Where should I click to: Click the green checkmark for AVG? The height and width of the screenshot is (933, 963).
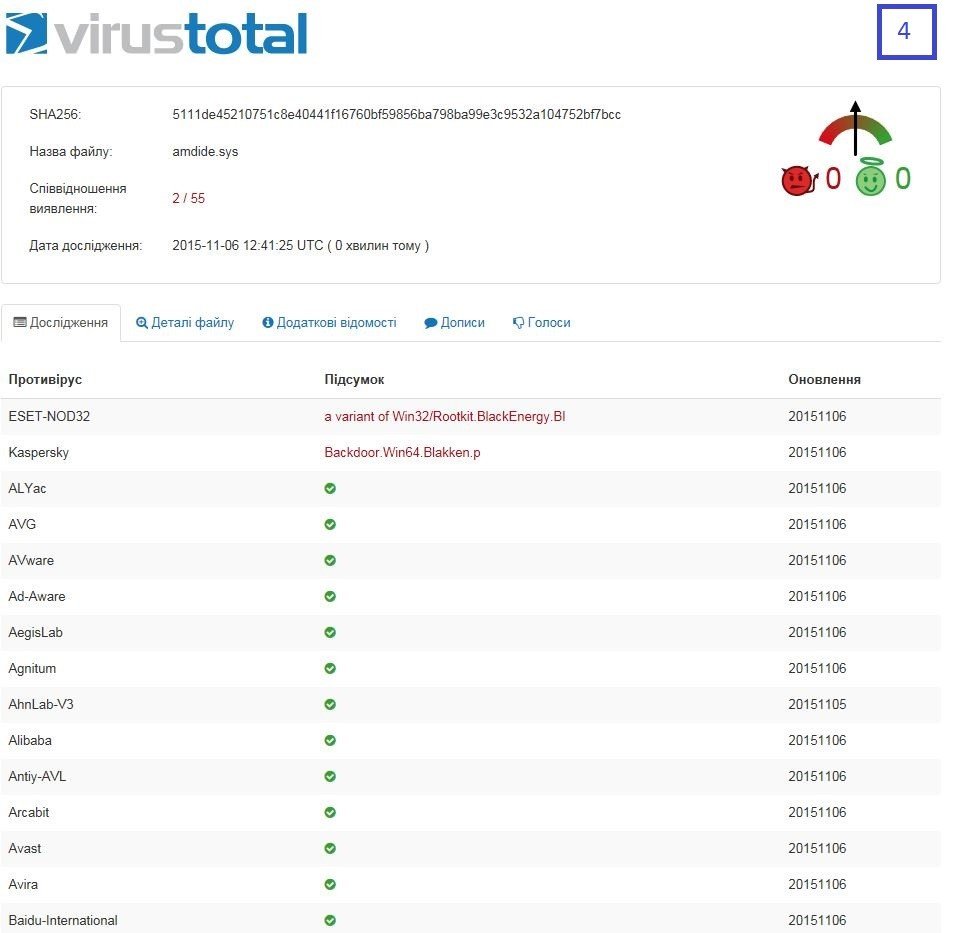pos(330,524)
